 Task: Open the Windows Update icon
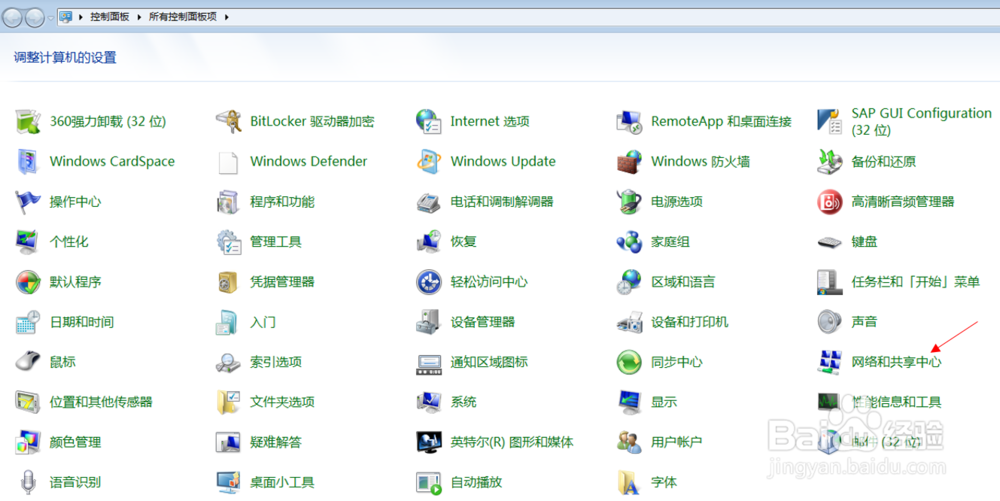429,161
